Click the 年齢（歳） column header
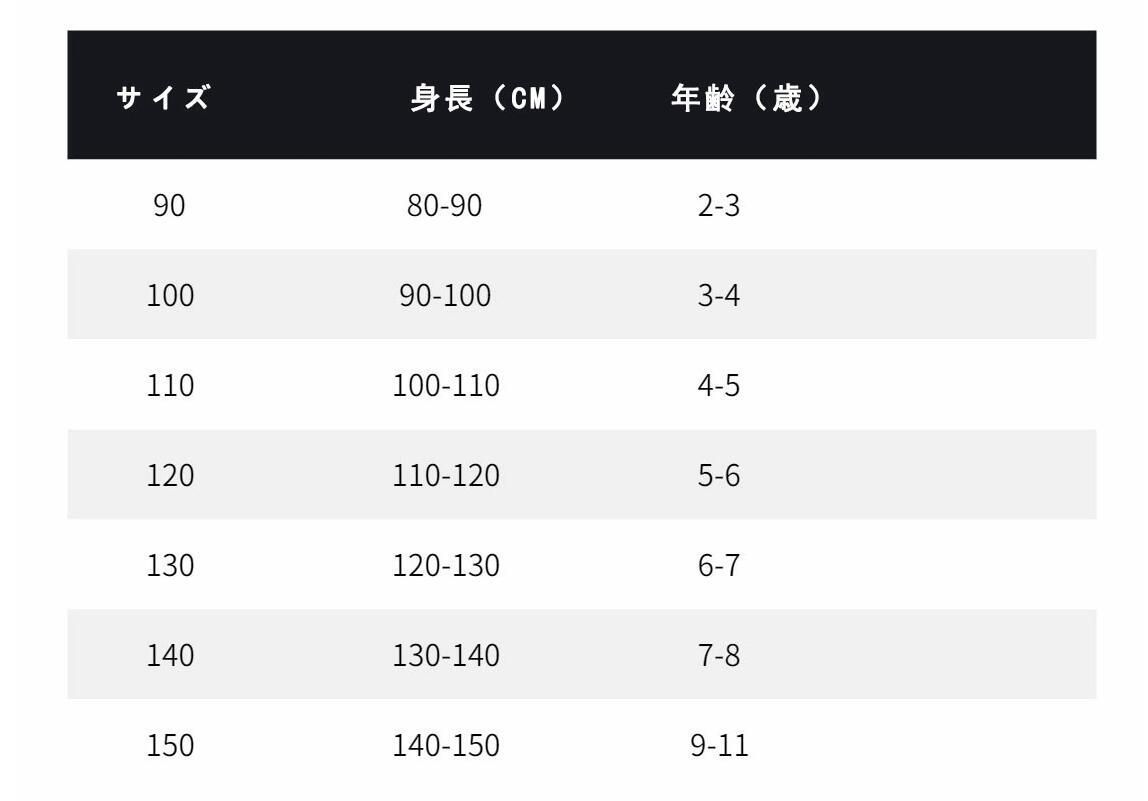 [746, 99]
